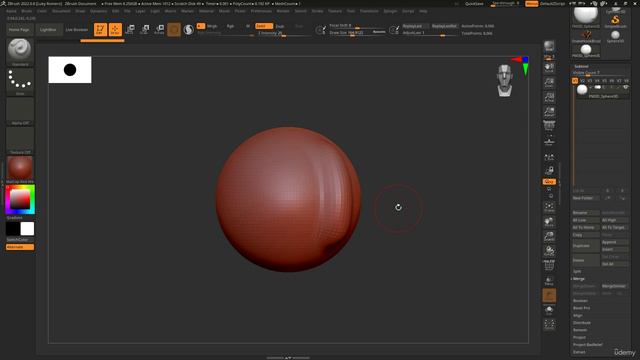This screenshot has height=360, width=640.
Task: Select the white secondary color swatch
Action: coord(27,229)
